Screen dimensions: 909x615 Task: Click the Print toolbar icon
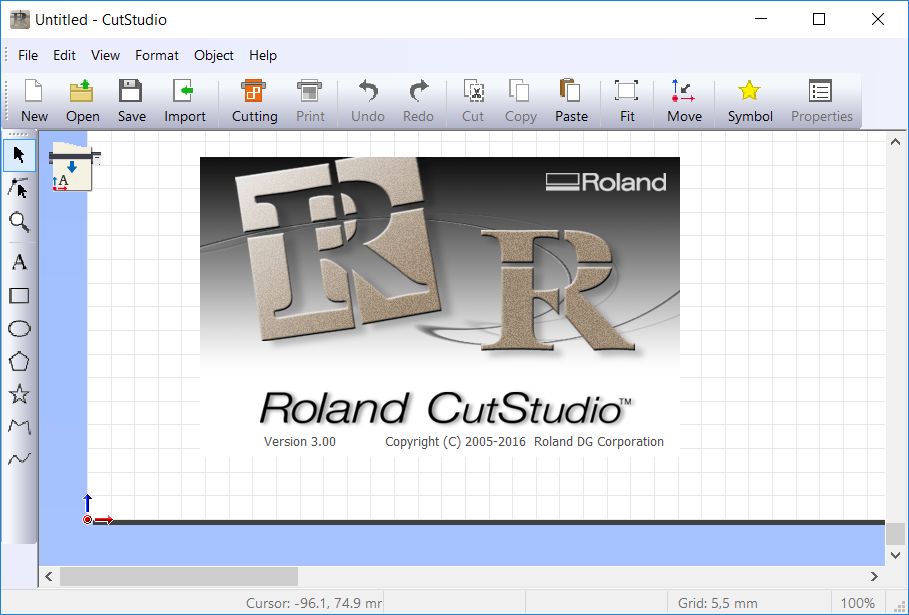(x=310, y=100)
